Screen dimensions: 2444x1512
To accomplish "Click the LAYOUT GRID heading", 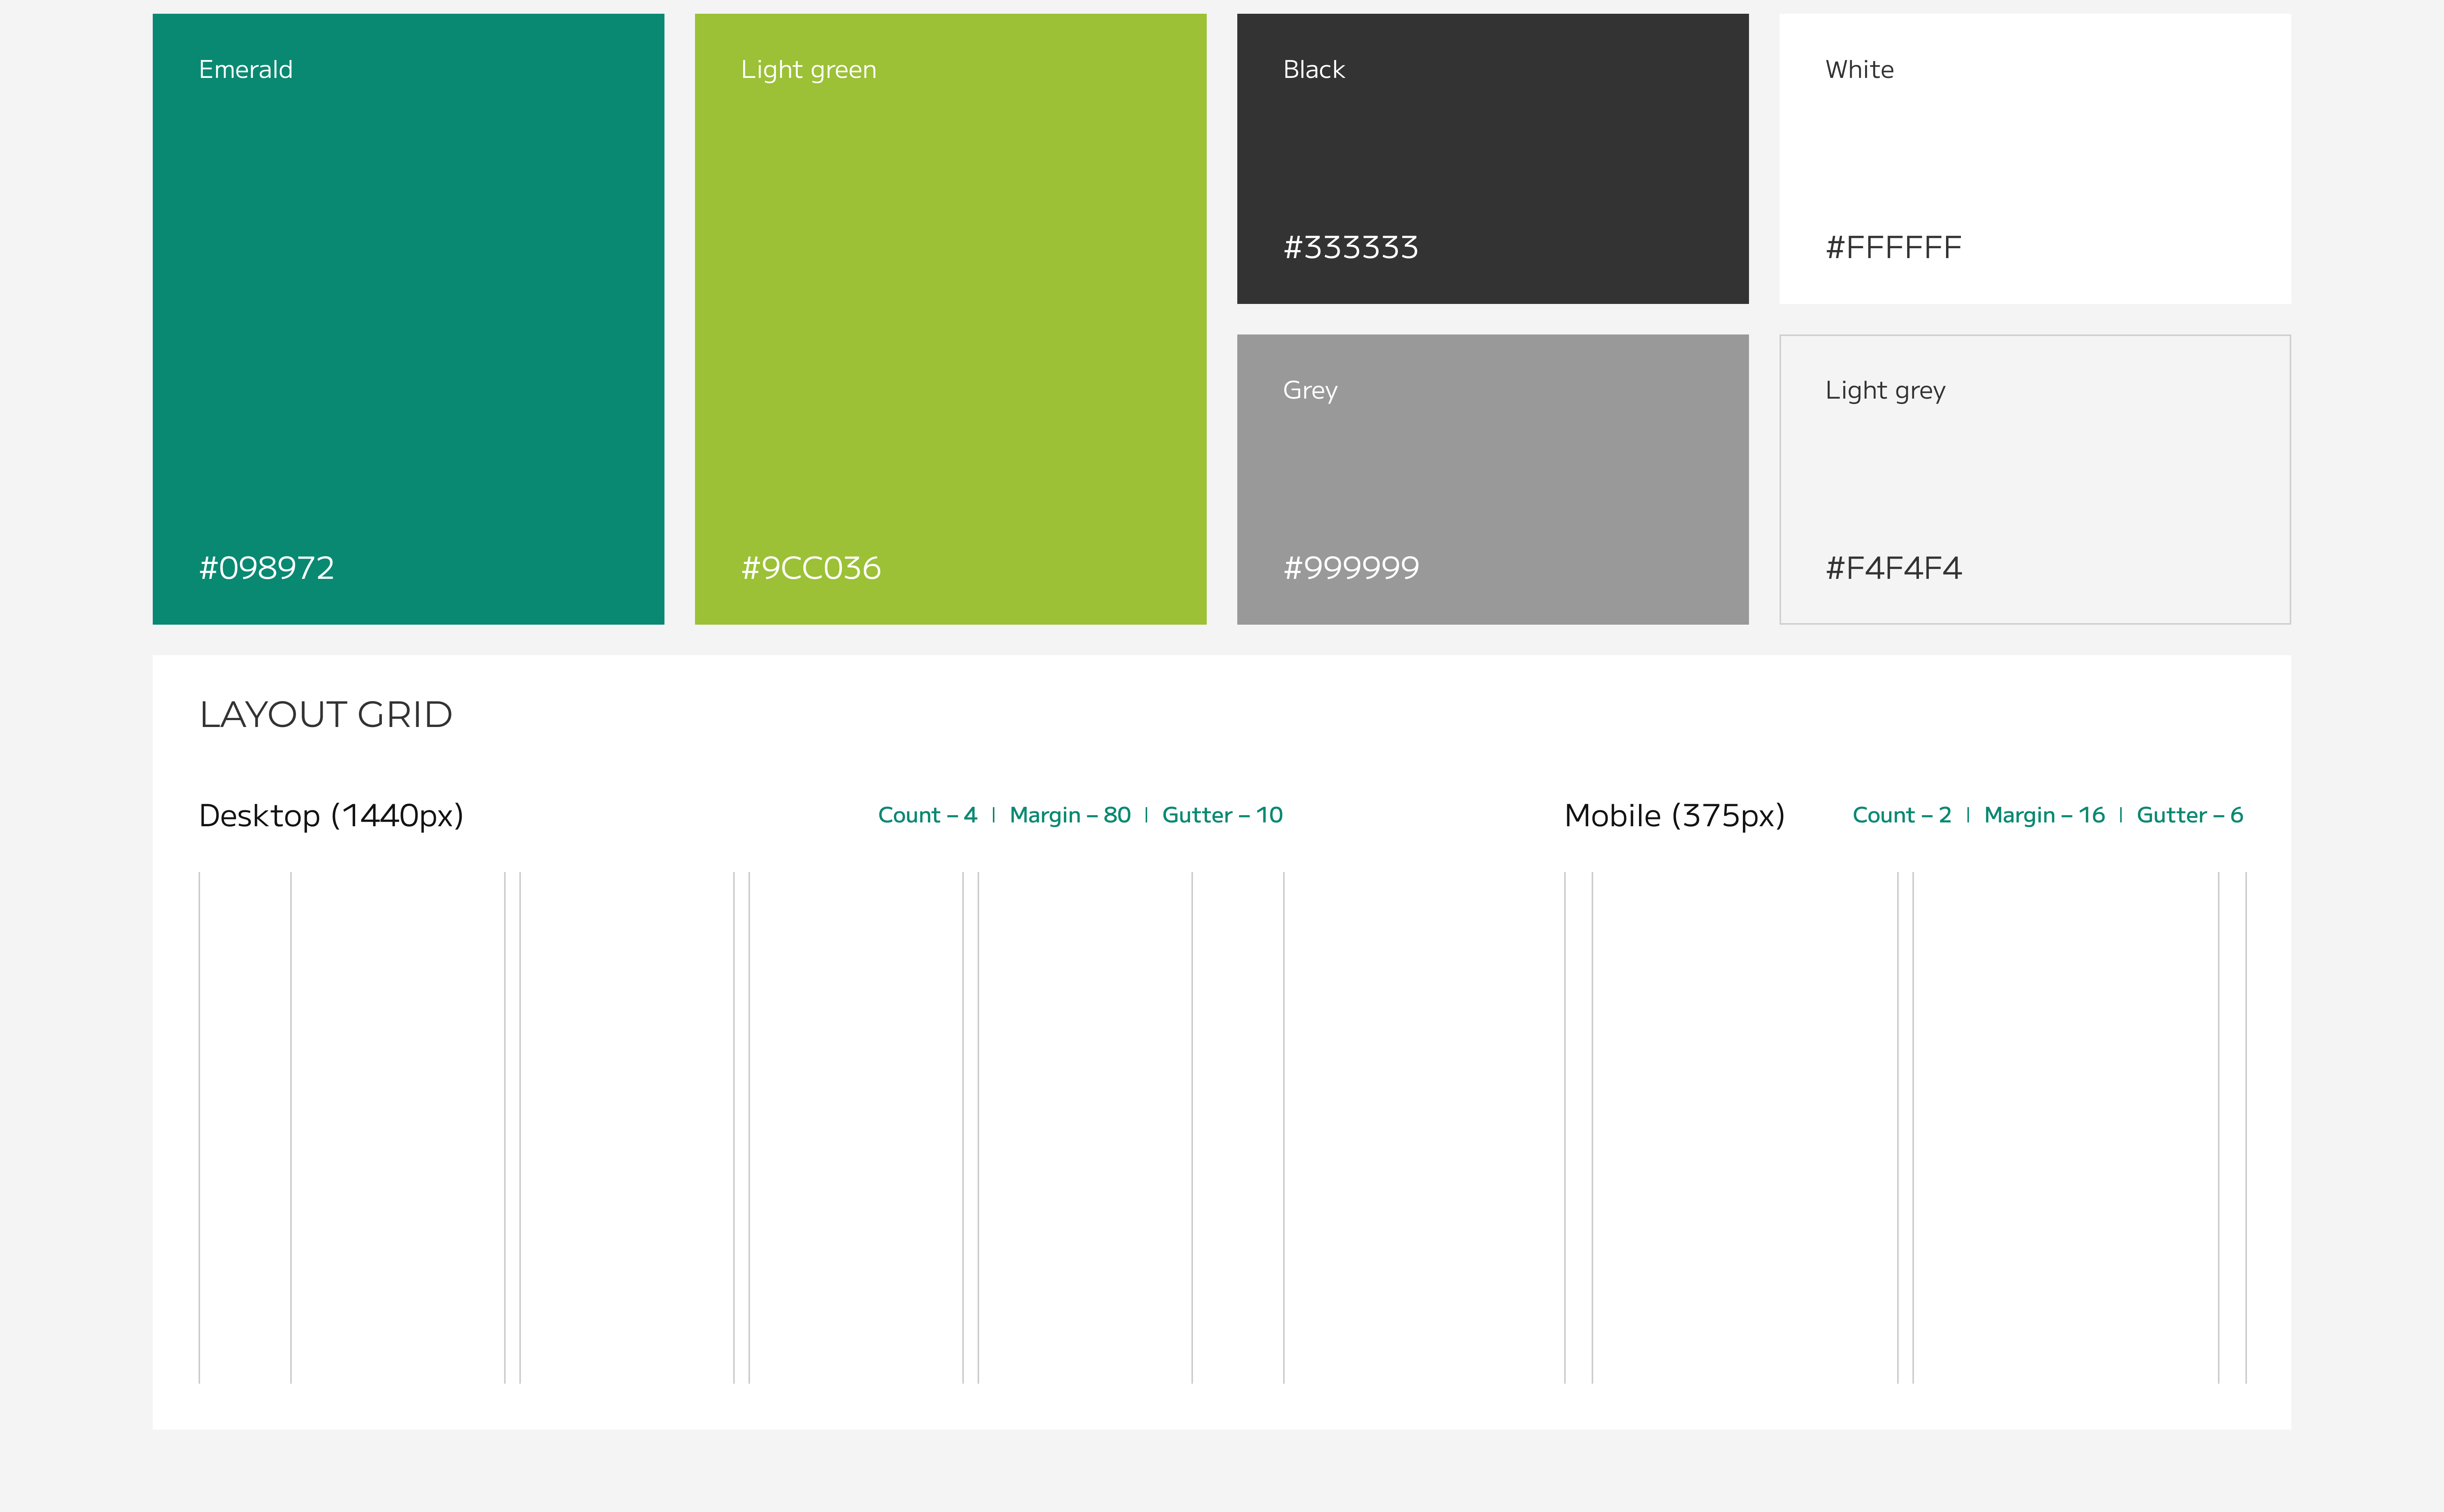I will pyautogui.click(x=326, y=714).
